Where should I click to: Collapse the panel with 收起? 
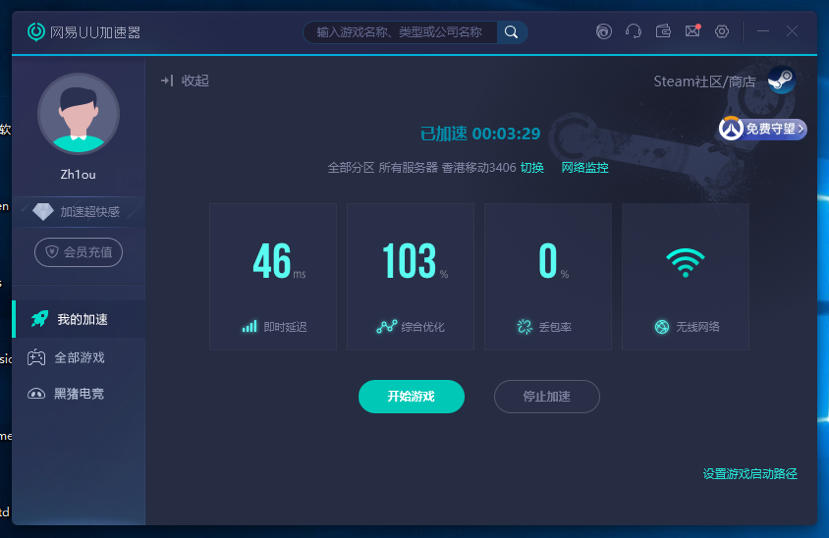pyautogui.click(x=185, y=81)
